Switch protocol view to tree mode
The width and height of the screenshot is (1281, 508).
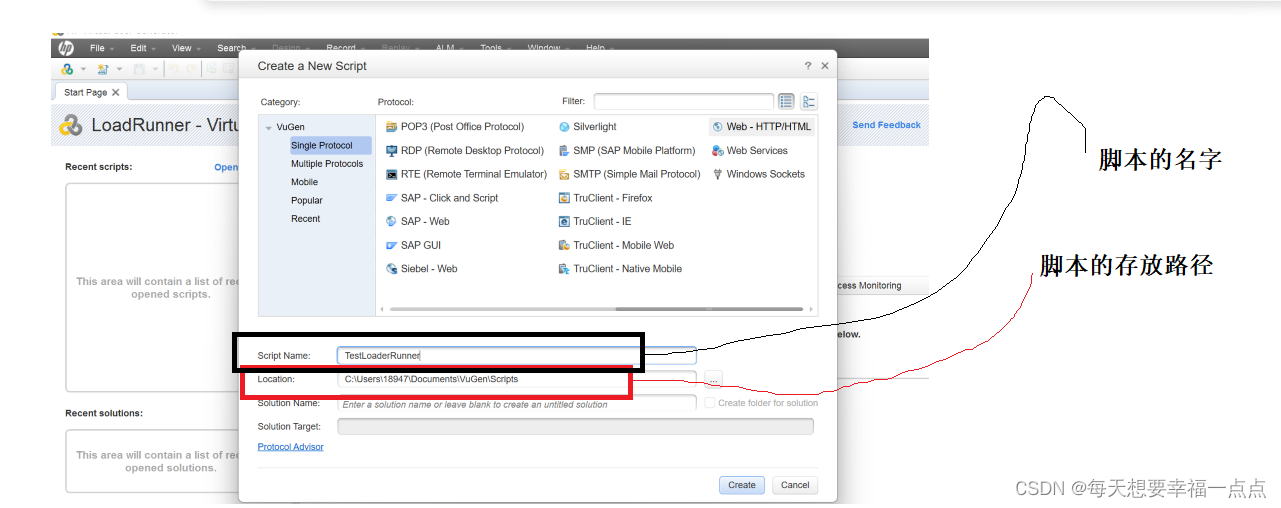(x=809, y=101)
